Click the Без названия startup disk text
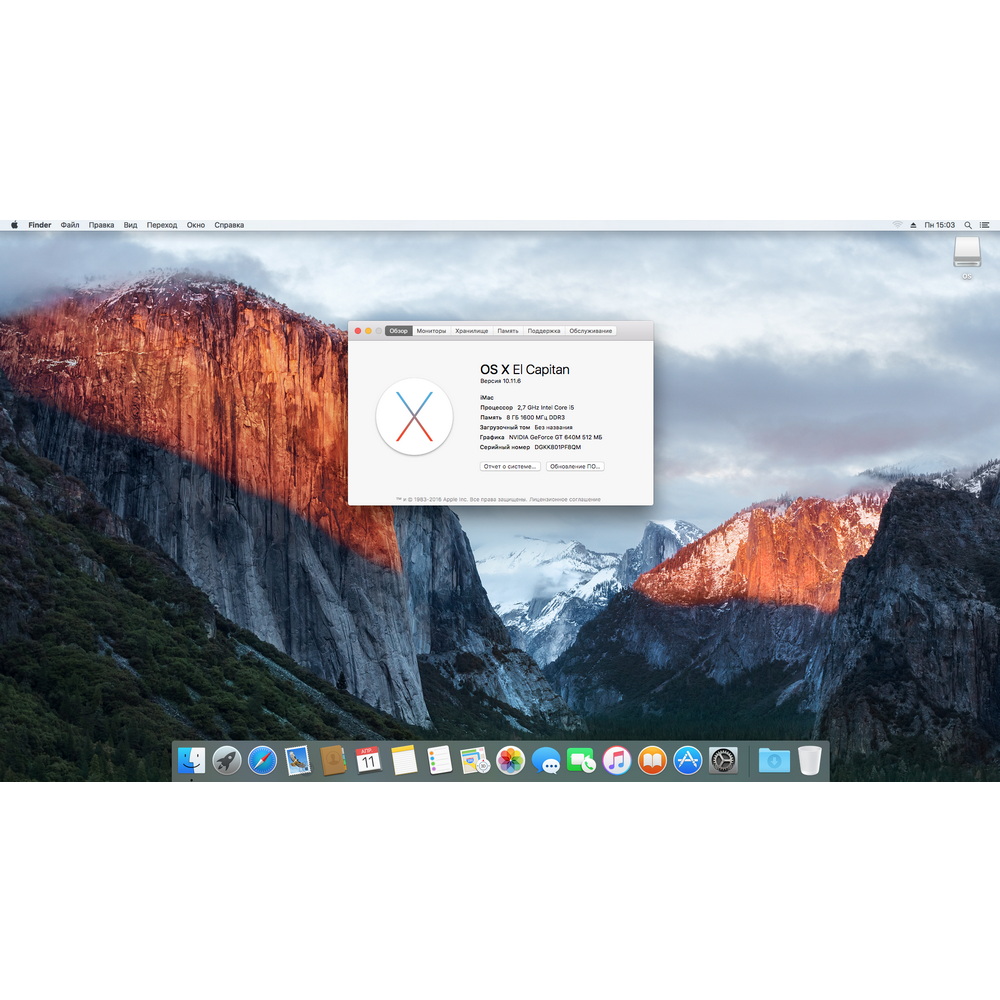1000x1000 pixels. click(x=554, y=427)
